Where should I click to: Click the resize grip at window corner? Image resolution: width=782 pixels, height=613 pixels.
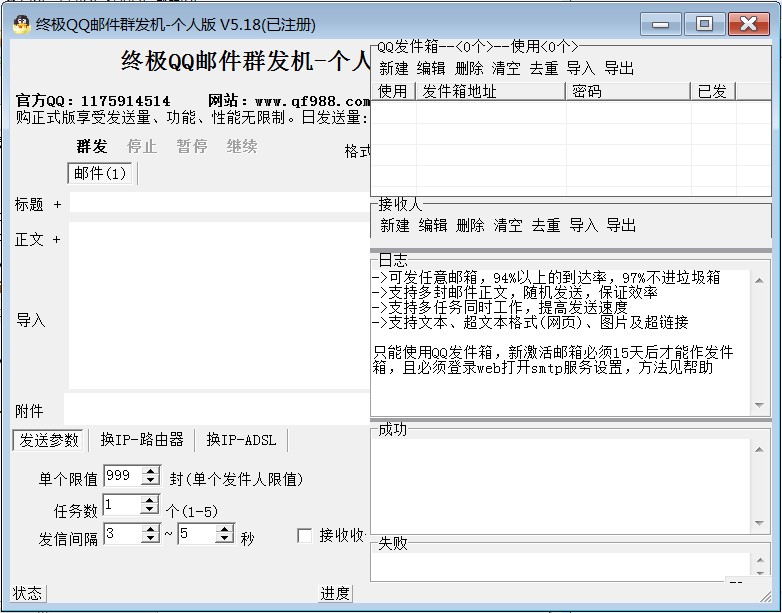tap(765, 596)
